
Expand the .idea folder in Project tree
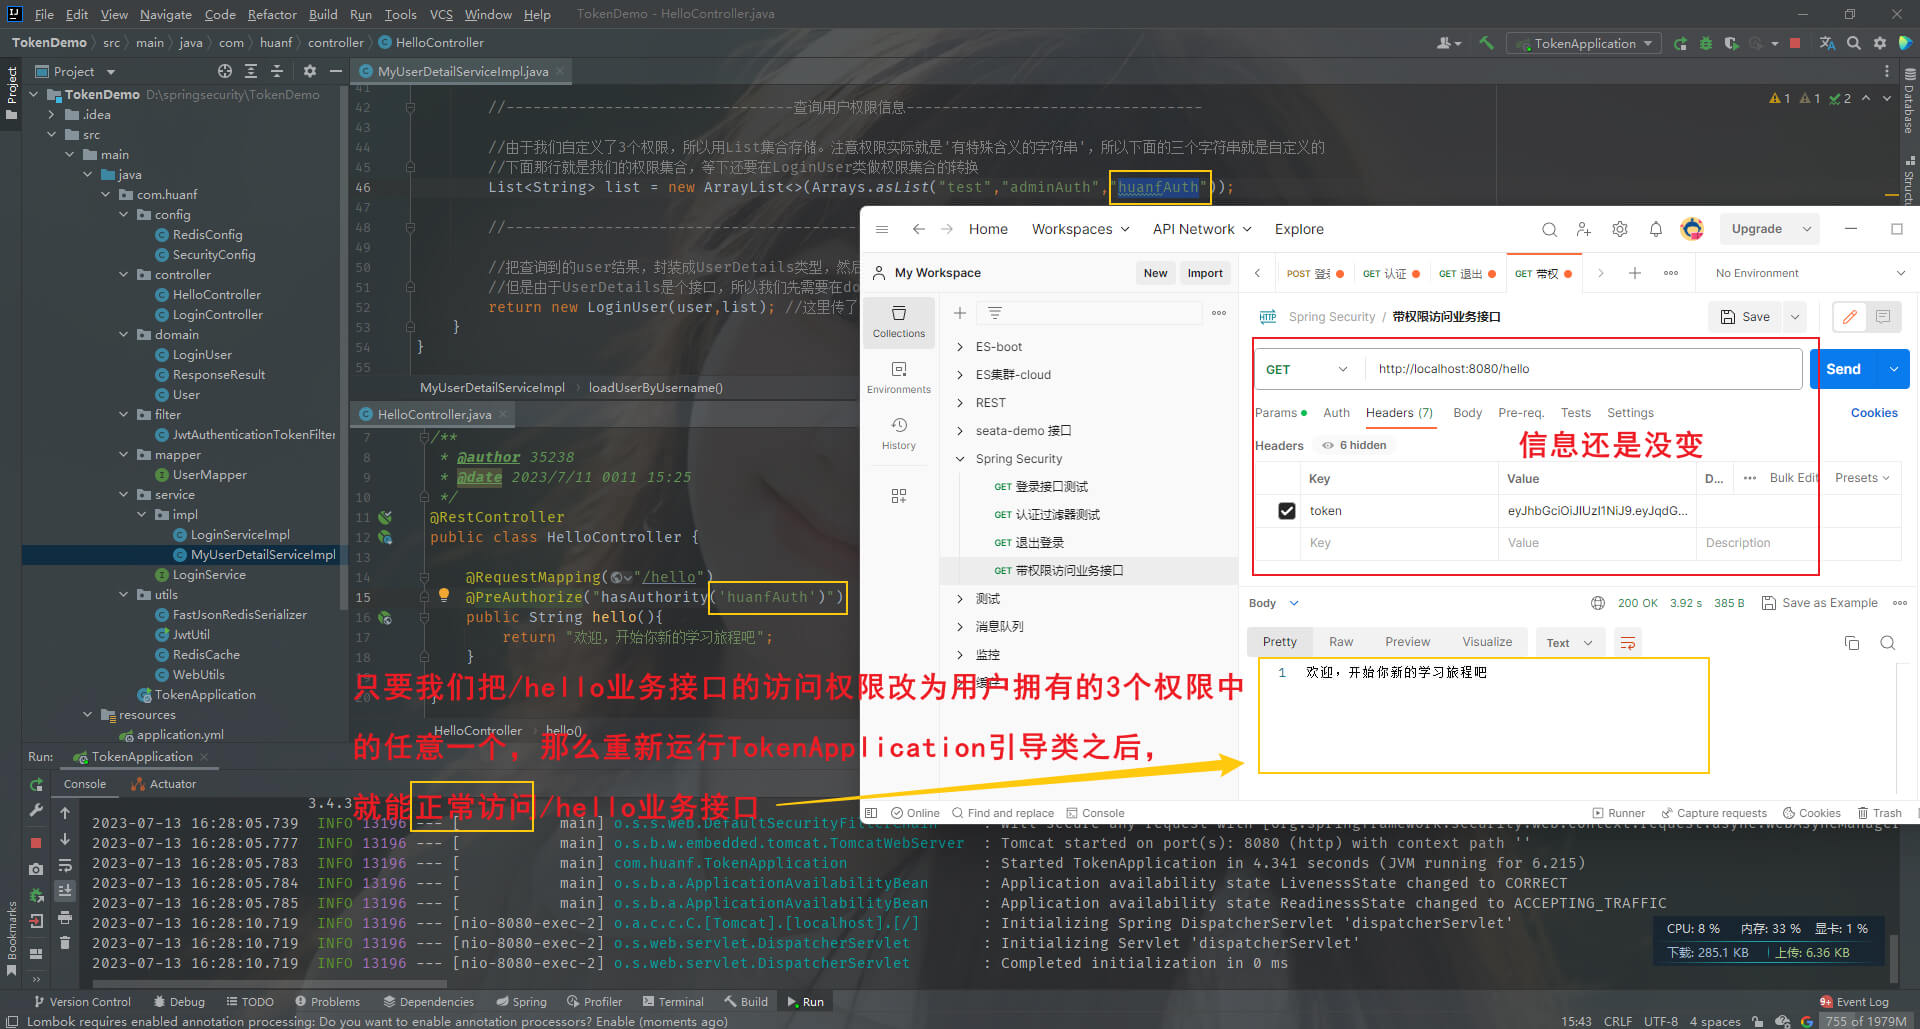point(52,114)
